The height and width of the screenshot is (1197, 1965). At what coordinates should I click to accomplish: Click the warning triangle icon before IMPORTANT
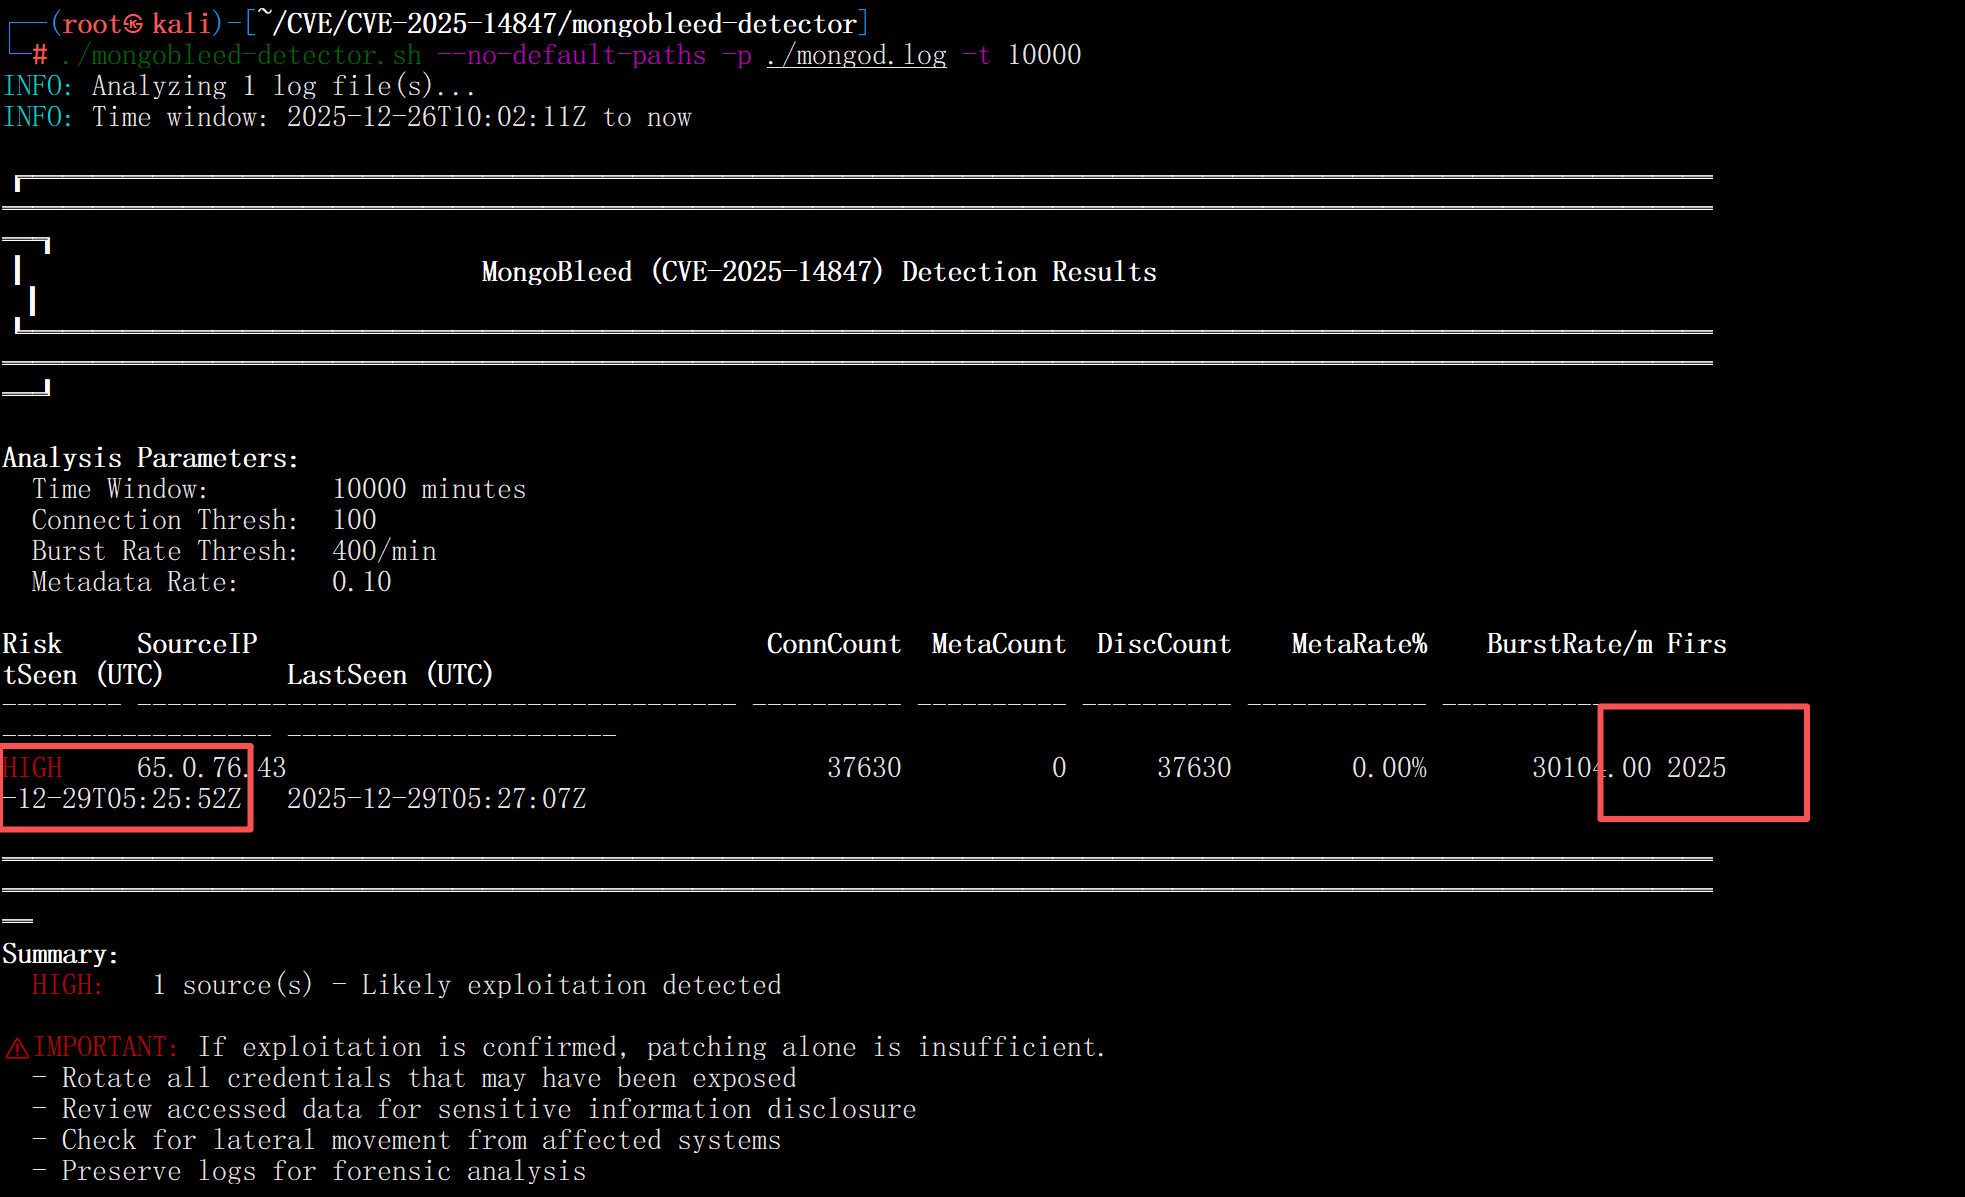[17, 1048]
